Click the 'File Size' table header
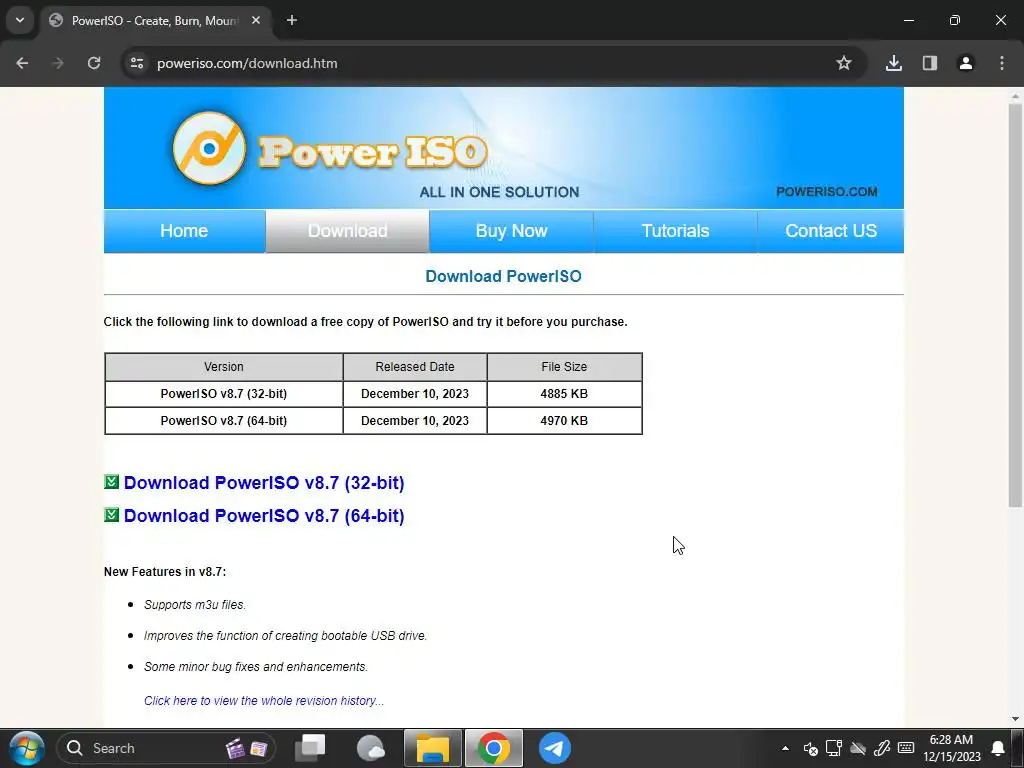Screen dimensions: 1024x768 tap(564, 367)
